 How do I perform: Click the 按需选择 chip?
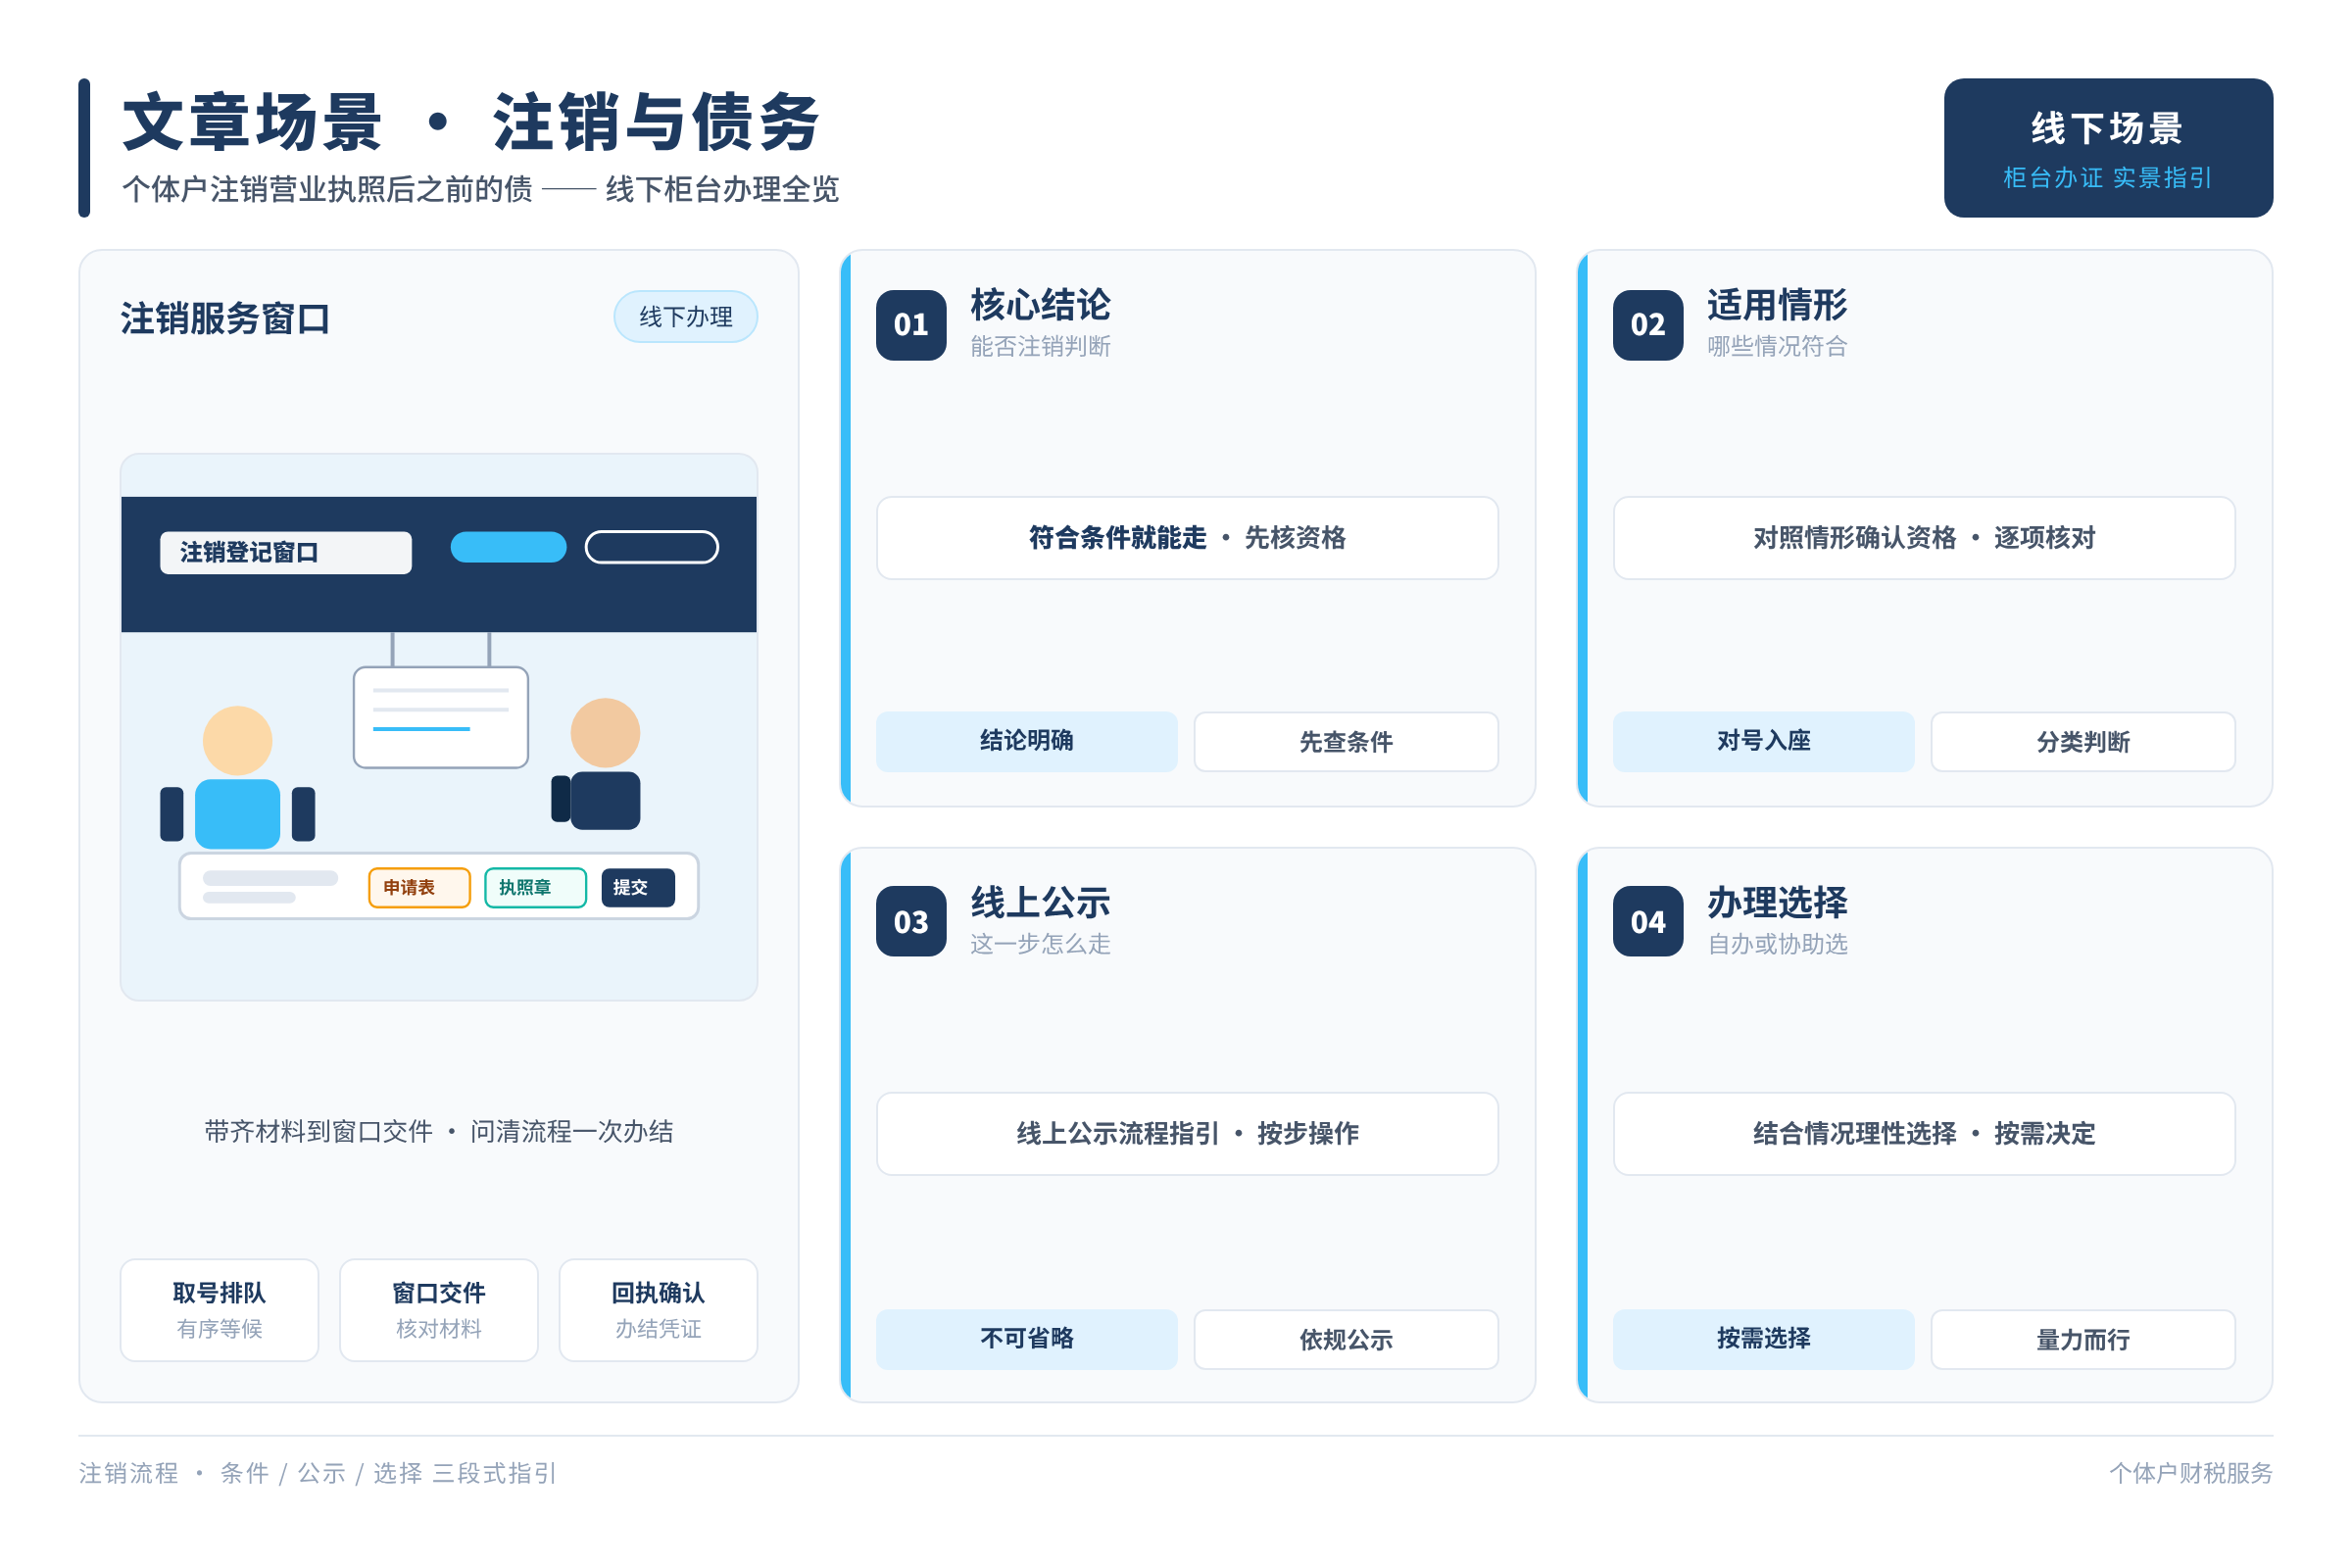click(1764, 1339)
